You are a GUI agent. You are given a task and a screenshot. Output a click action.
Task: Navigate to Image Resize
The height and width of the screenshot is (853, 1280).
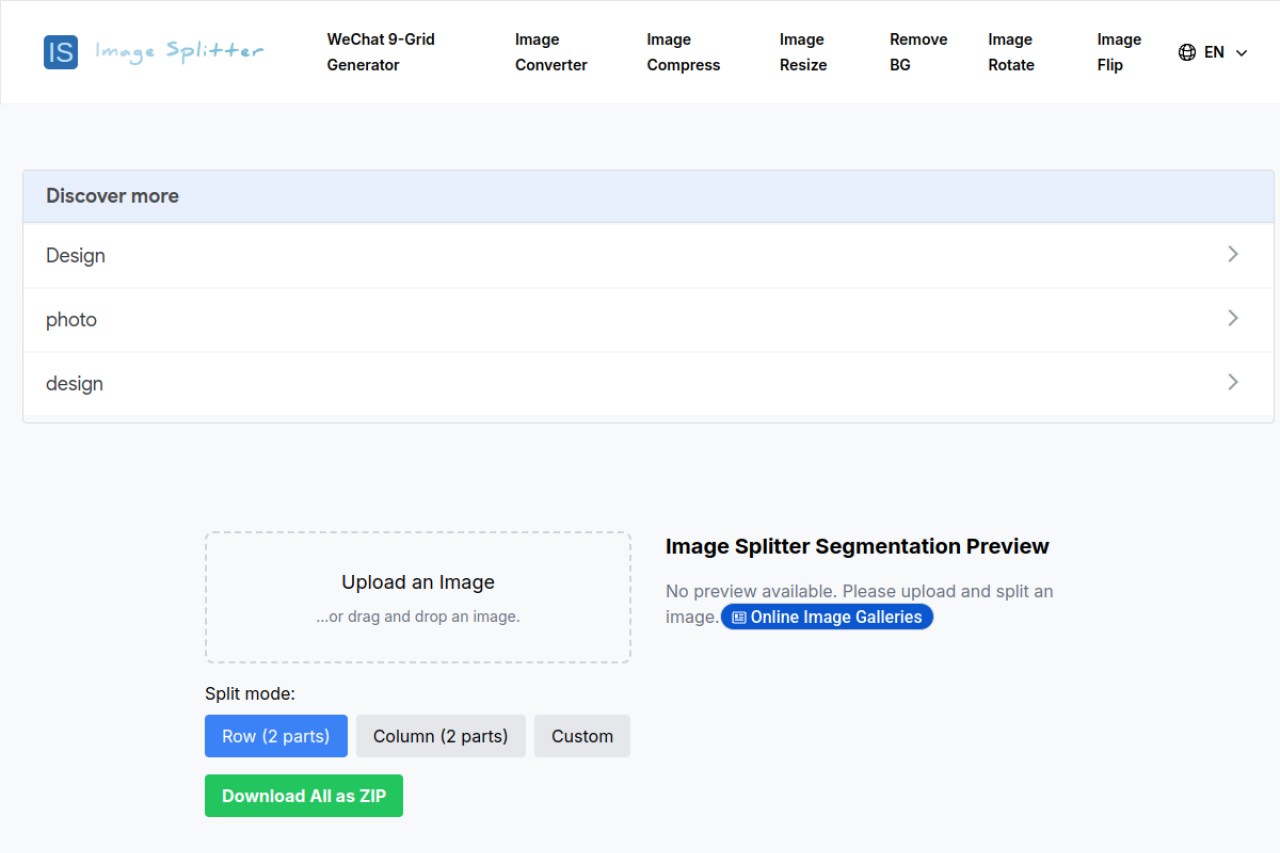tap(803, 52)
